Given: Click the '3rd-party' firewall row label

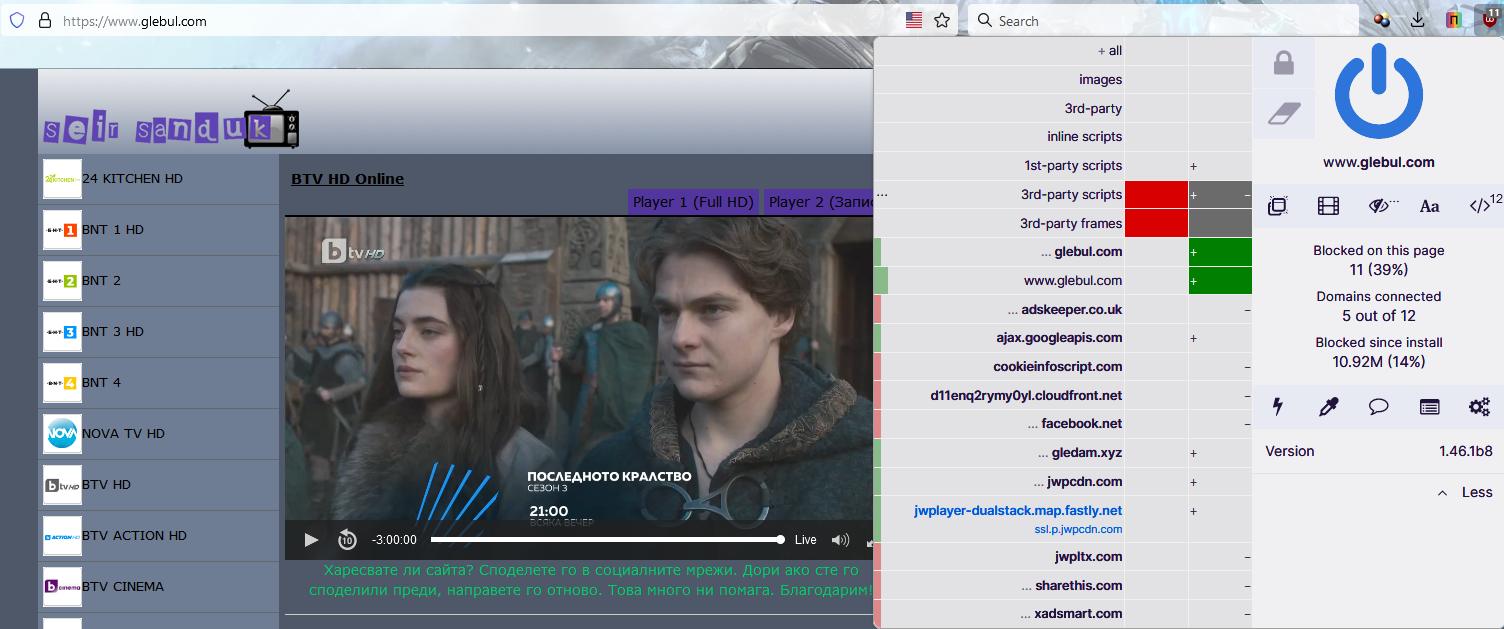Looking at the screenshot, I should pos(1093,108).
